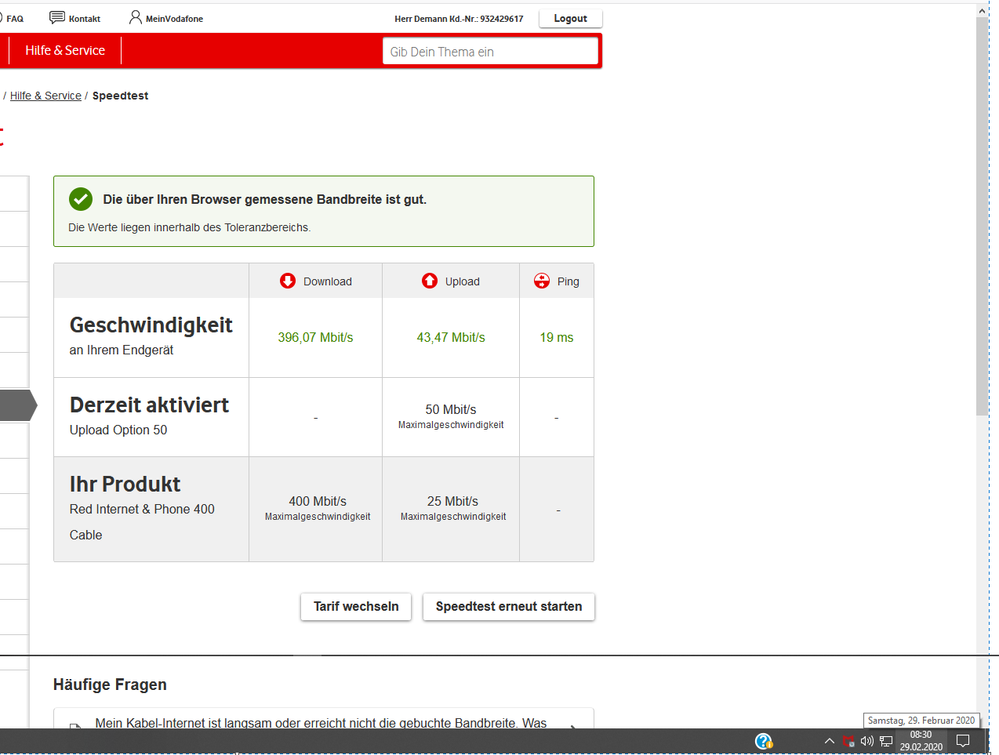Click the 50 Mbit/s activated upload value

[x=451, y=410]
